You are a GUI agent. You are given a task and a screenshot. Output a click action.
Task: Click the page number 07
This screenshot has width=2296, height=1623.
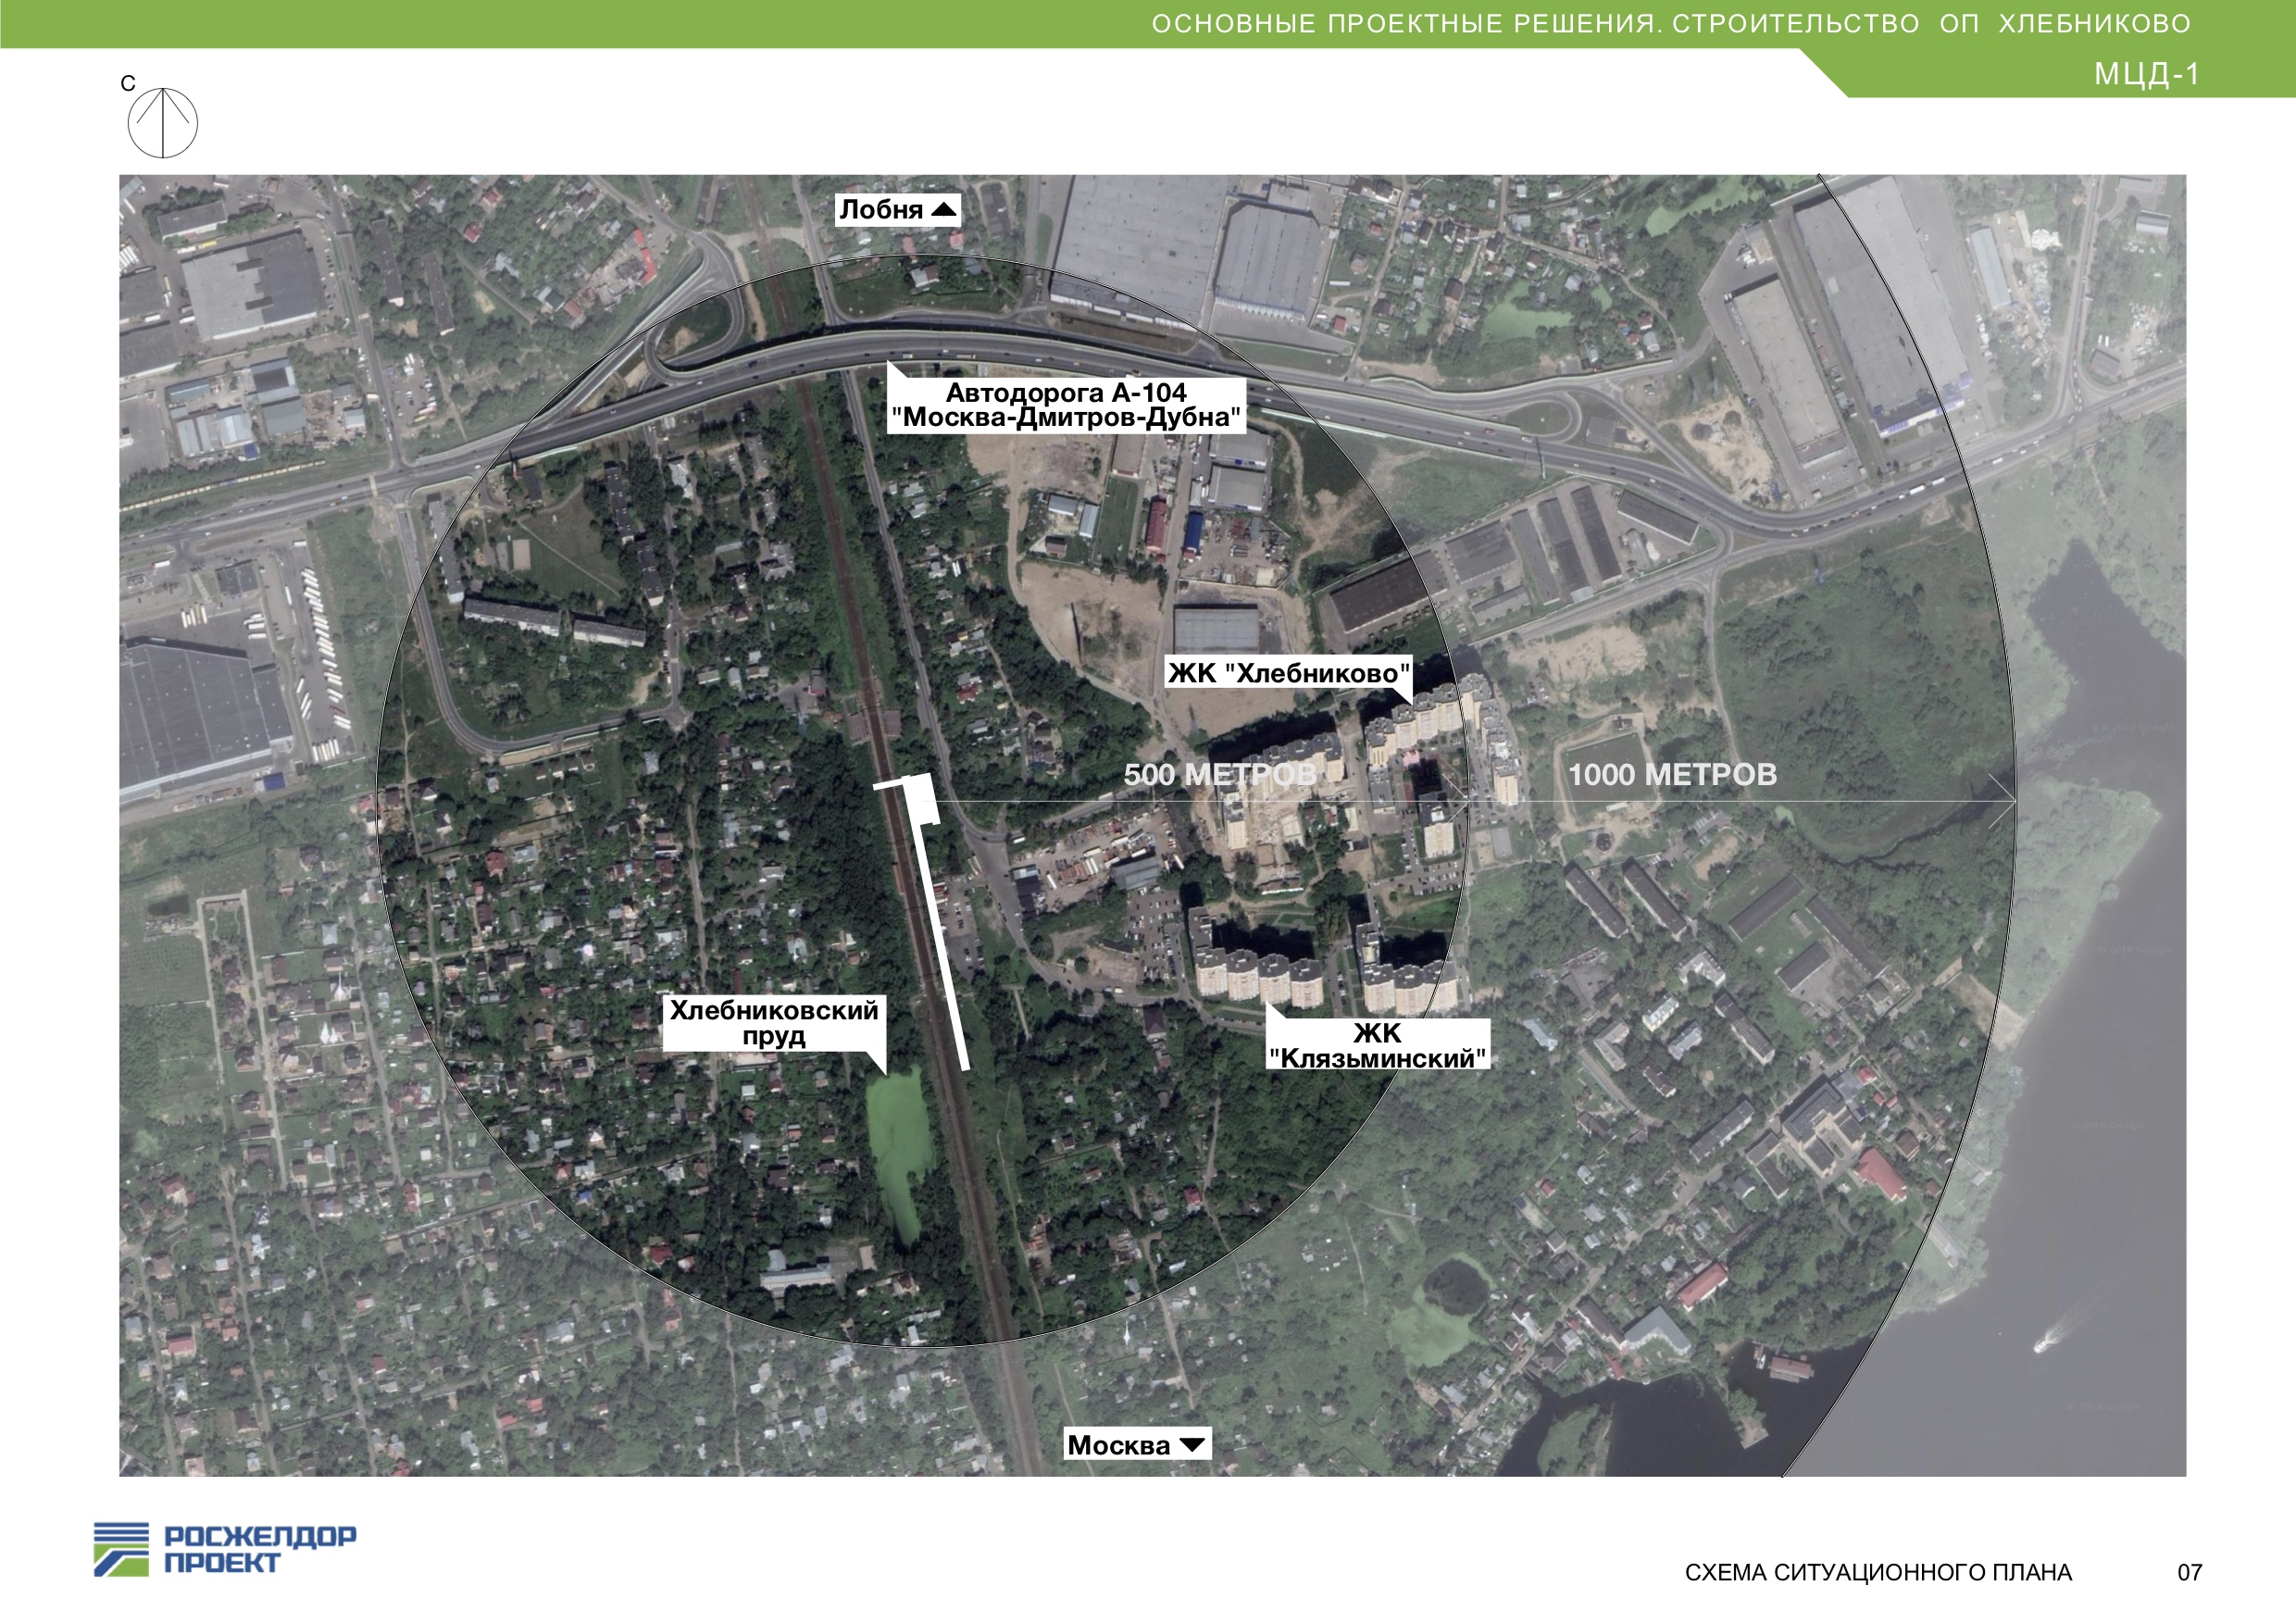click(x=2189, y=1573)
